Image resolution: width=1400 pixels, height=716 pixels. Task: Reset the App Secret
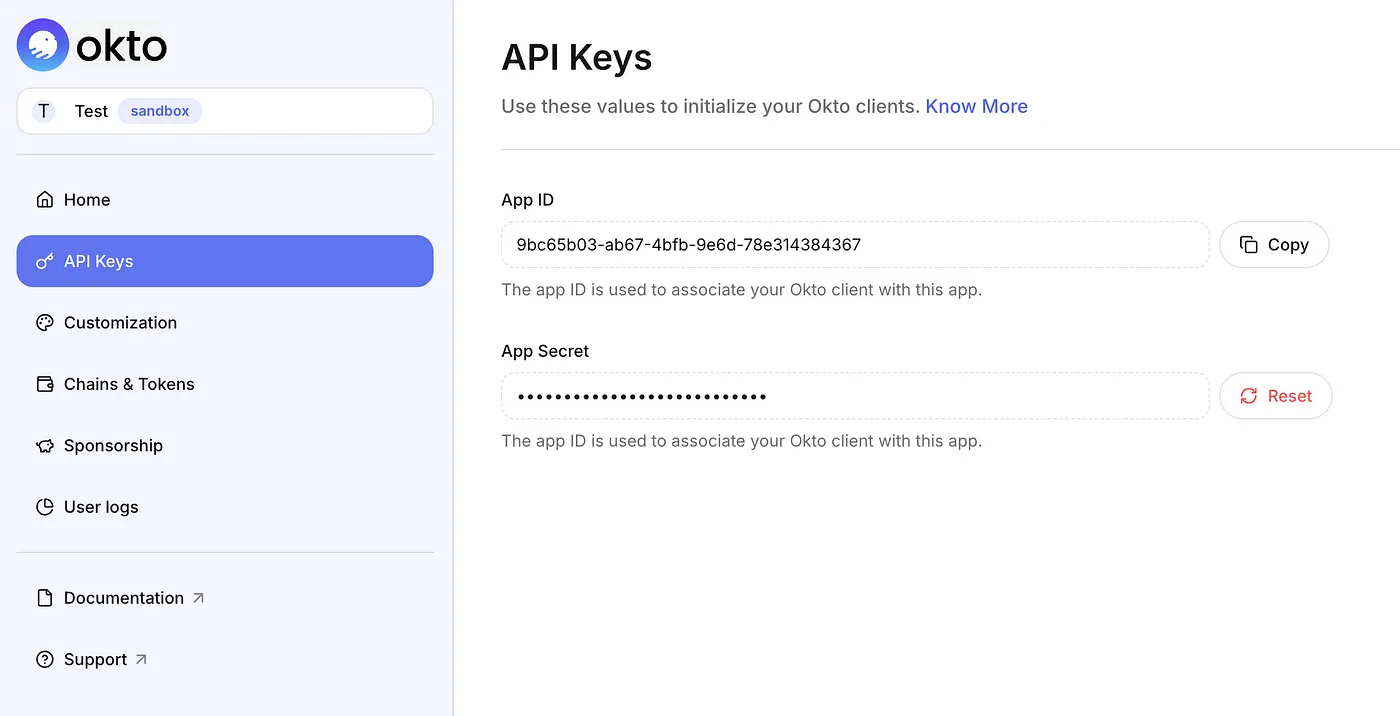pos(1276,396)
